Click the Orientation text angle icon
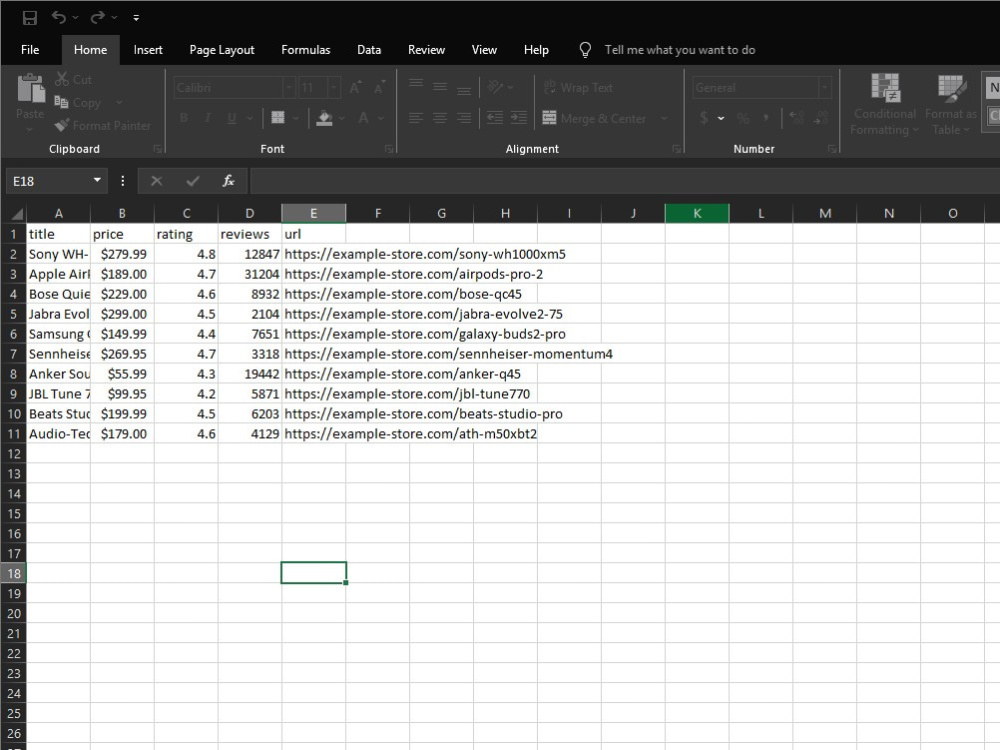Viewport: 1000px width, 750px height. (496, 86)
